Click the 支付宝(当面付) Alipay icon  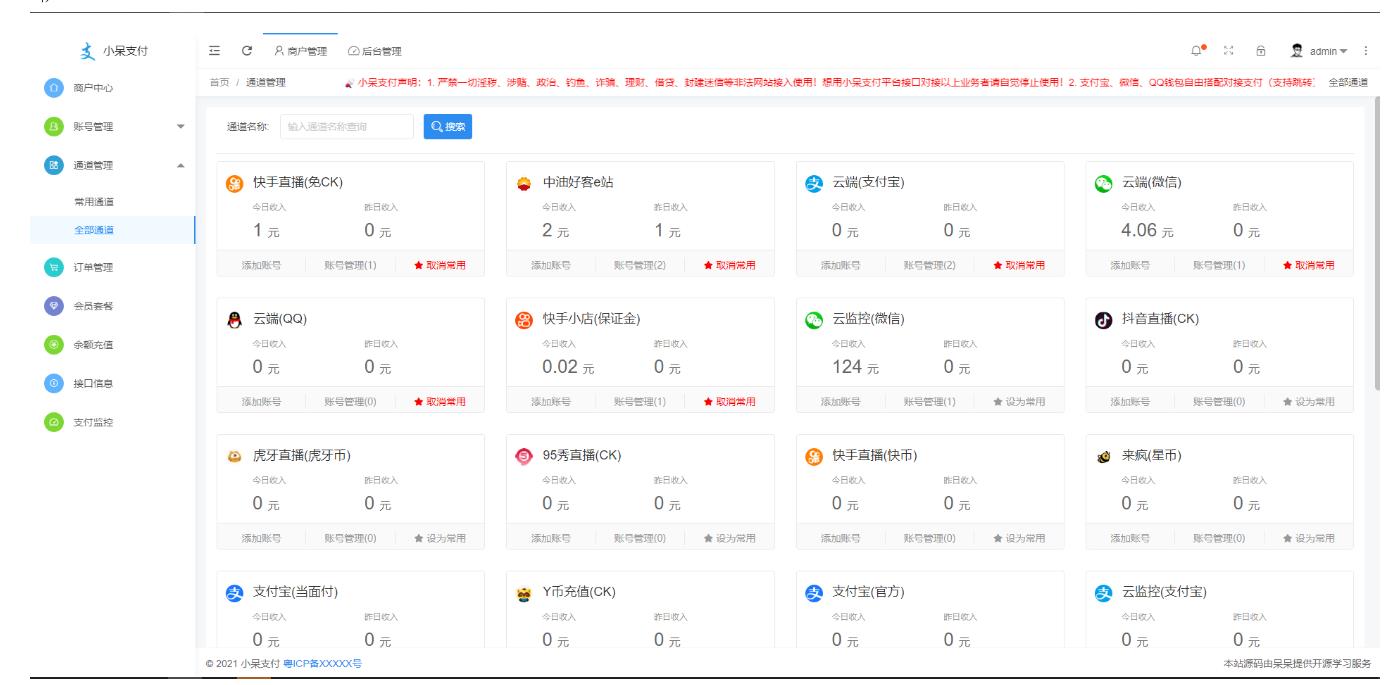point(235,592)
